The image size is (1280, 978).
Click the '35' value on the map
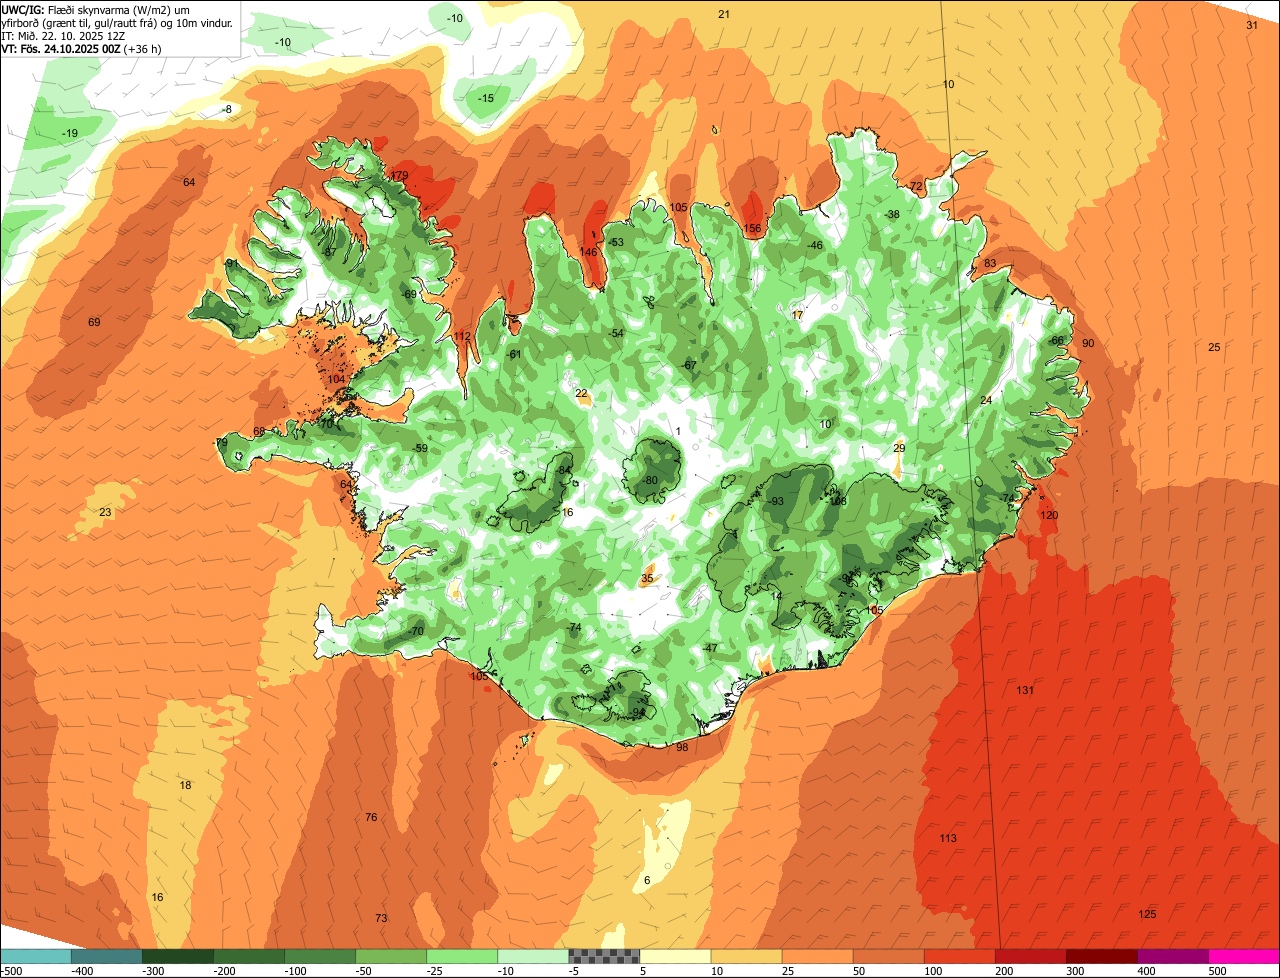pyautogui.click(x=647, y=579)
